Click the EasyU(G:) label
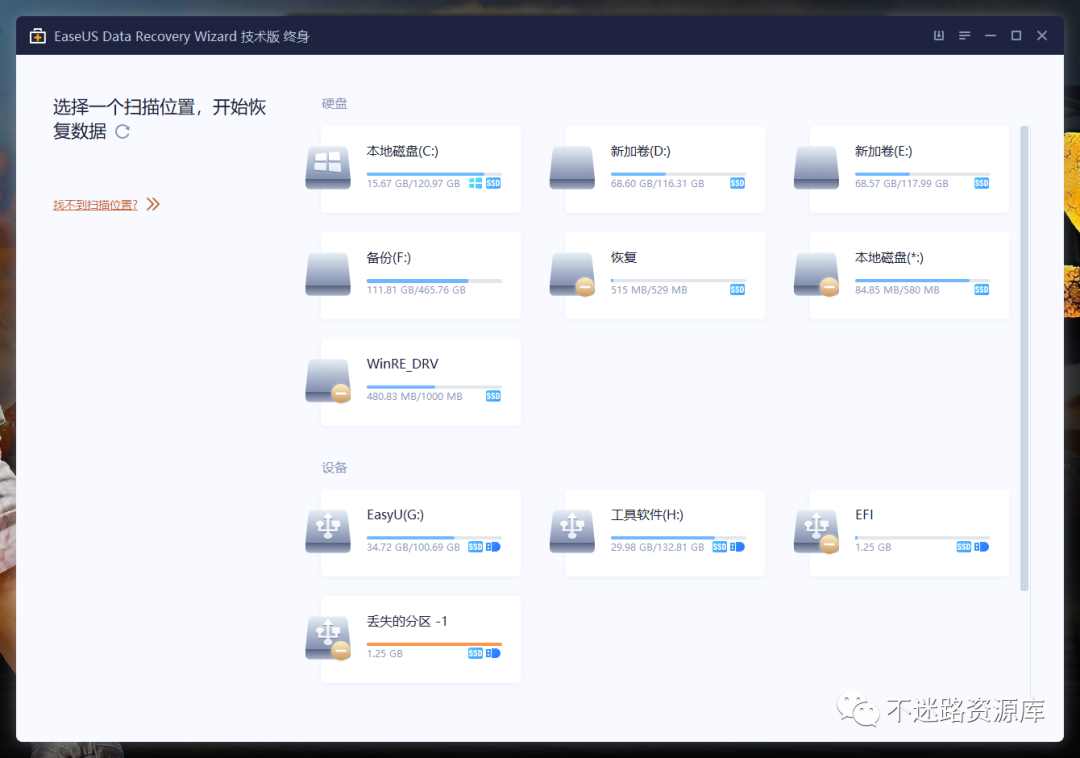Image resolution: width=1080 pixels, height=758 pixels. click(x=395, y=514)
